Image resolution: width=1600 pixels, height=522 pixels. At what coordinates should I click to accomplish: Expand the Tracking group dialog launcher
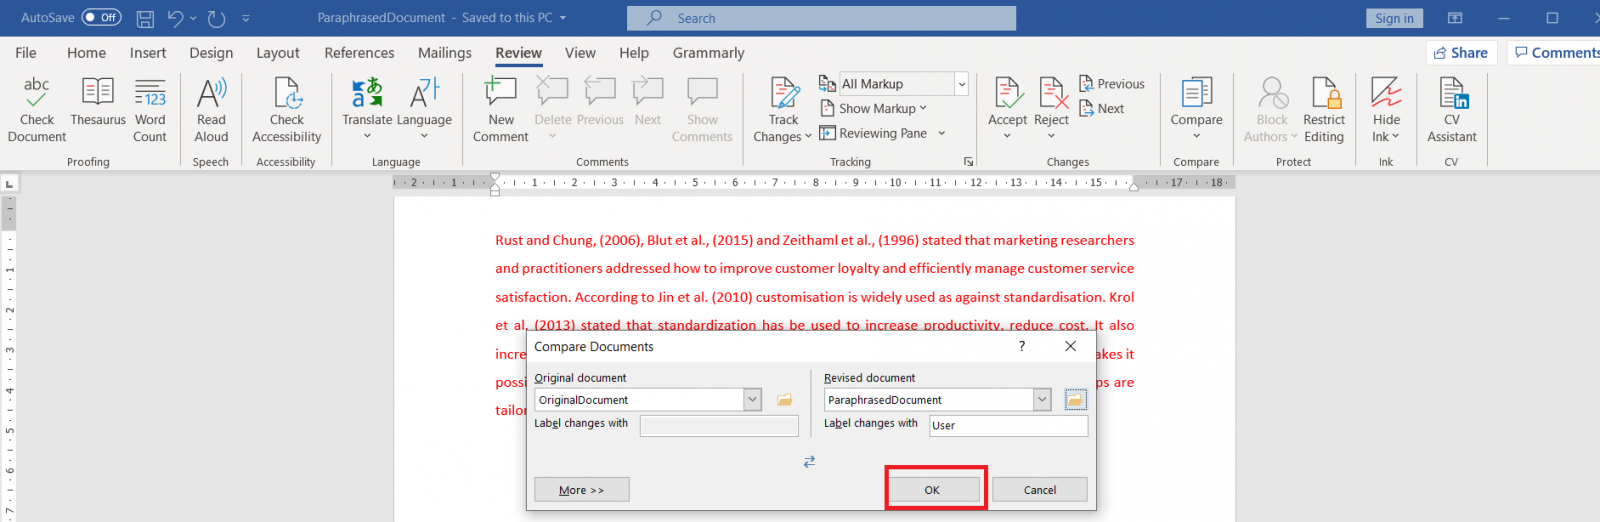coord(968,161)
